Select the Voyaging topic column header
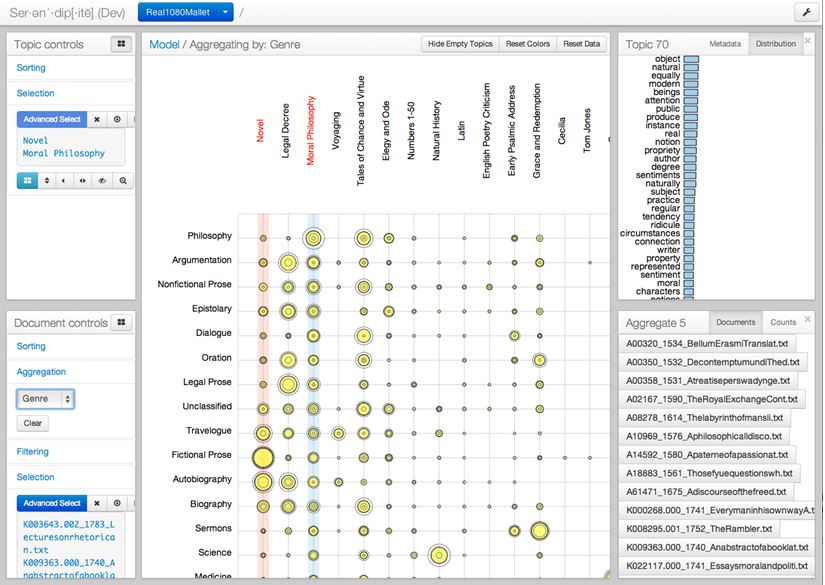This screenshot has height=585, width=825. [x=336, y=130]
